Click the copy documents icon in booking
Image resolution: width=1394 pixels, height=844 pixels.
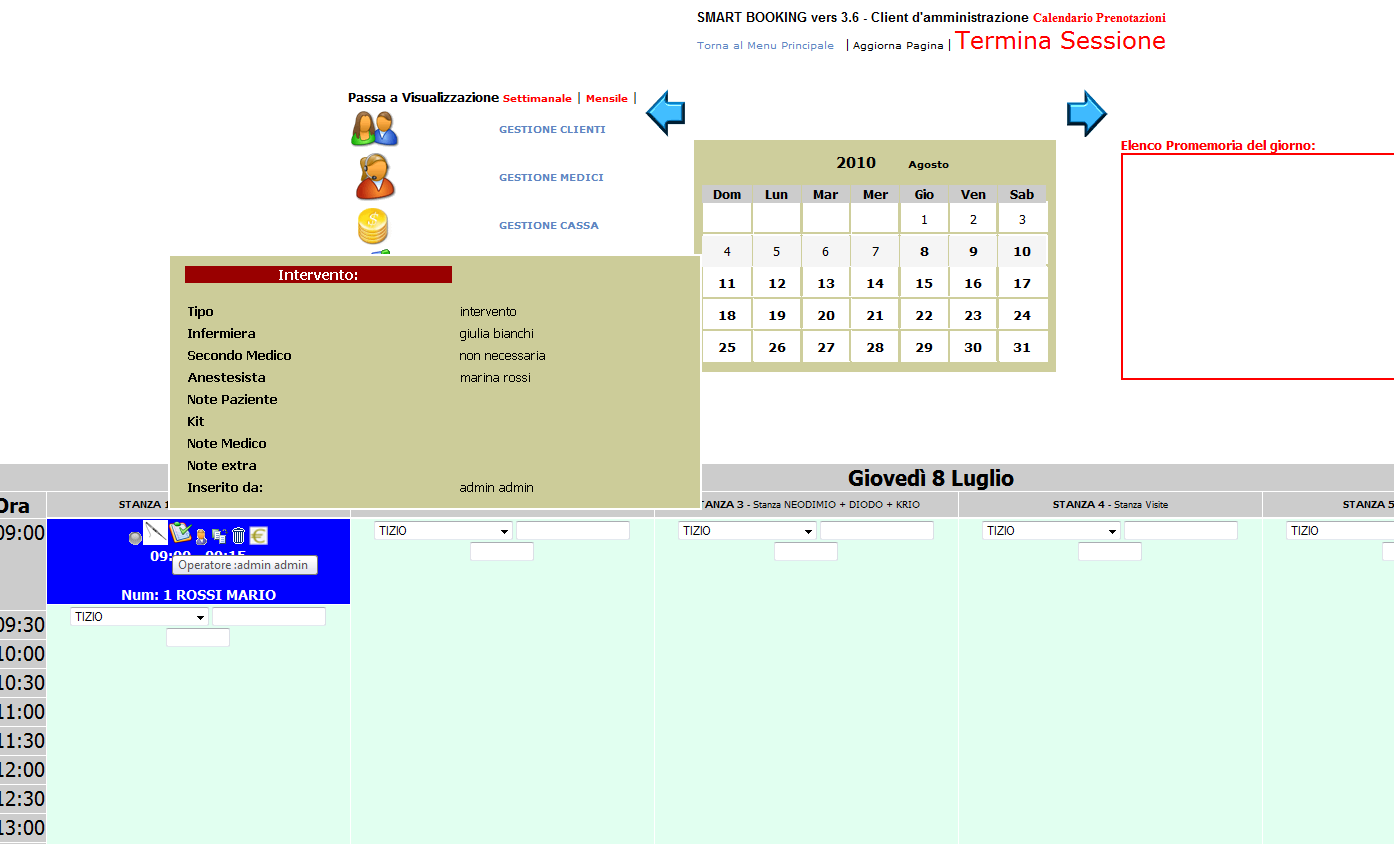click(x=219, y=537)
